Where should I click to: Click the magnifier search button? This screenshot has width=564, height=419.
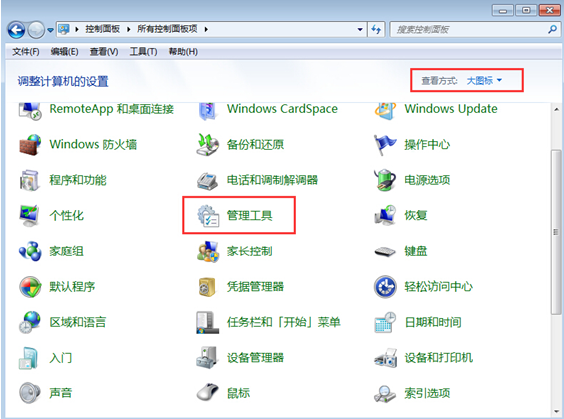pos(552,29)
